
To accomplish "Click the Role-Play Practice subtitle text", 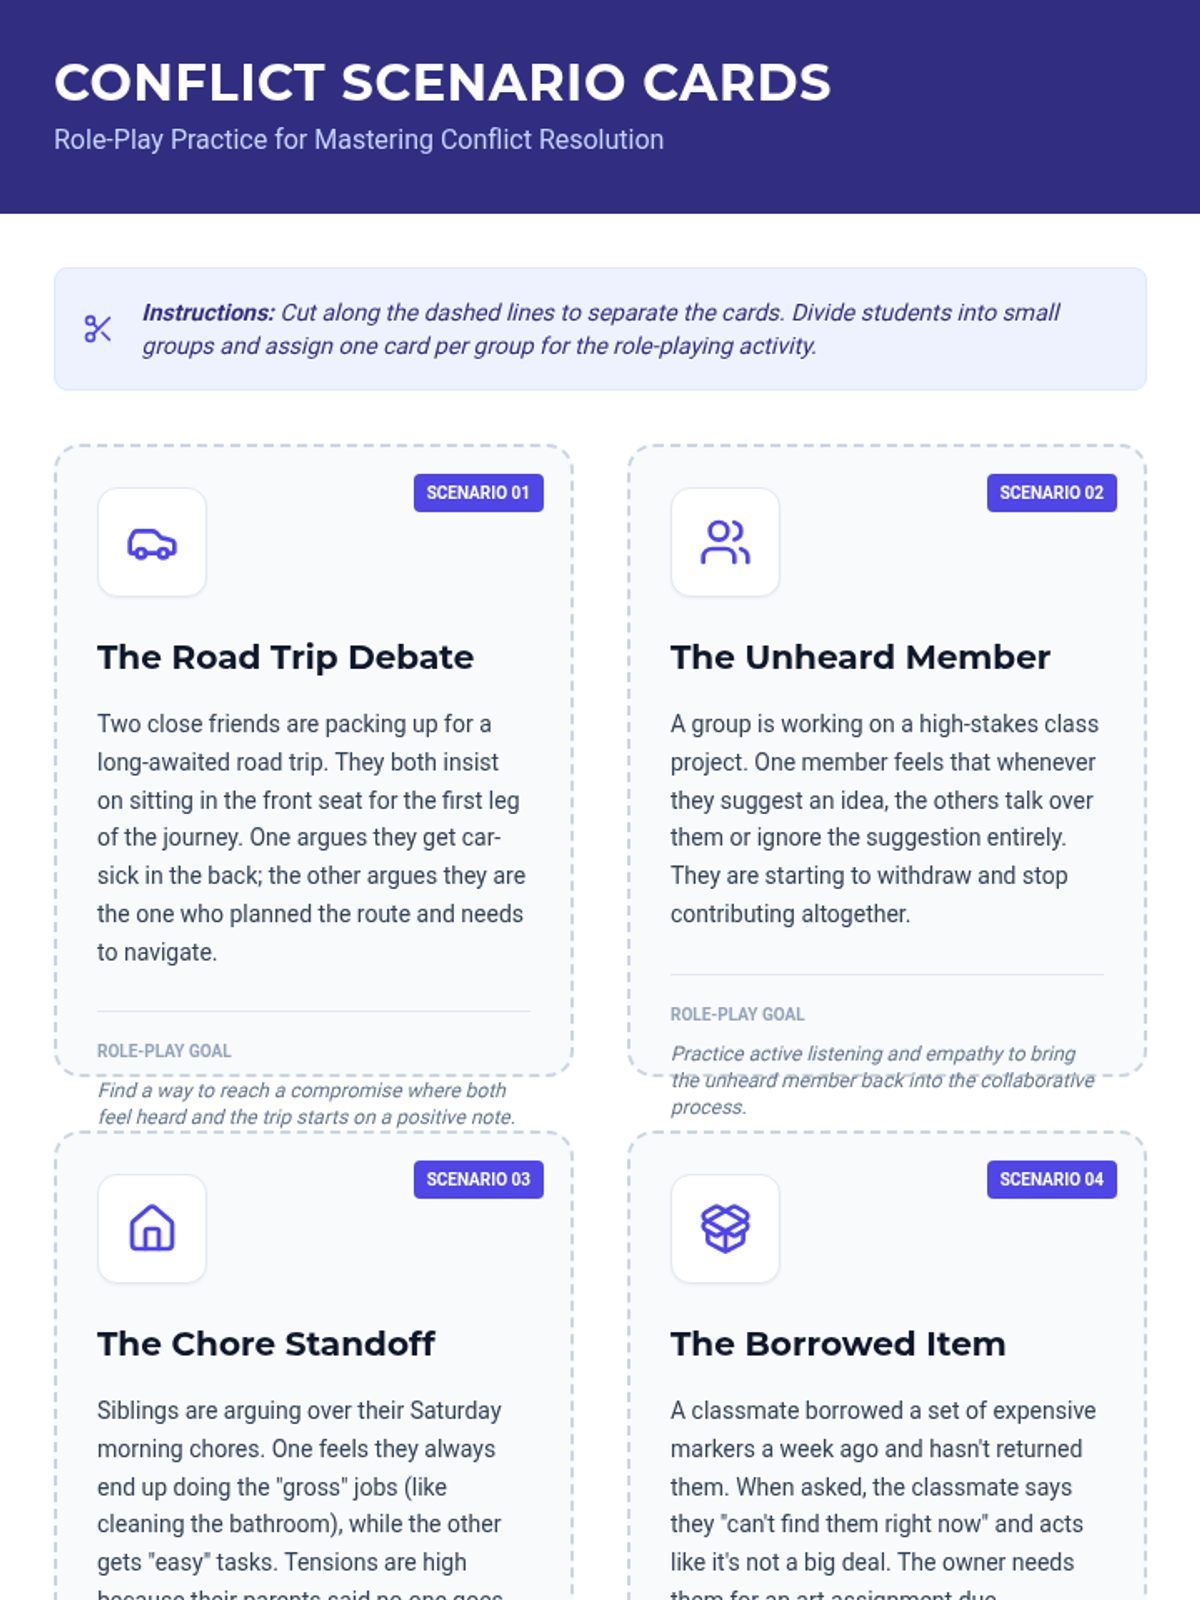I will 359,140.
